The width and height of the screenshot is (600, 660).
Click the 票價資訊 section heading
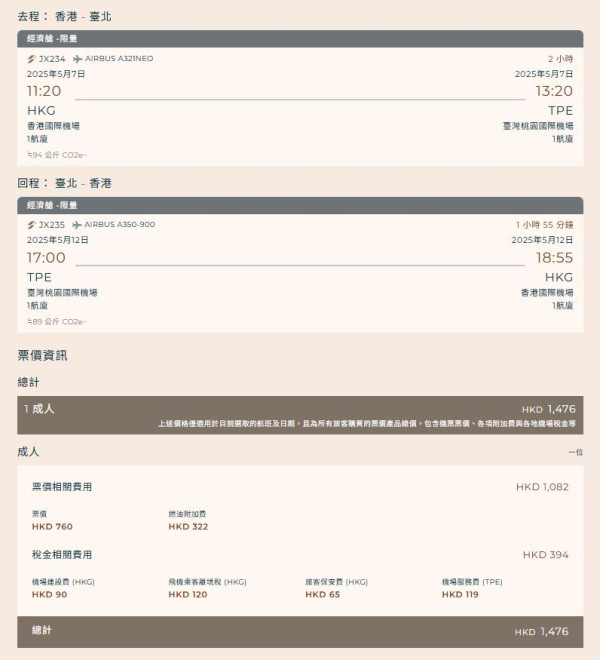42,355
